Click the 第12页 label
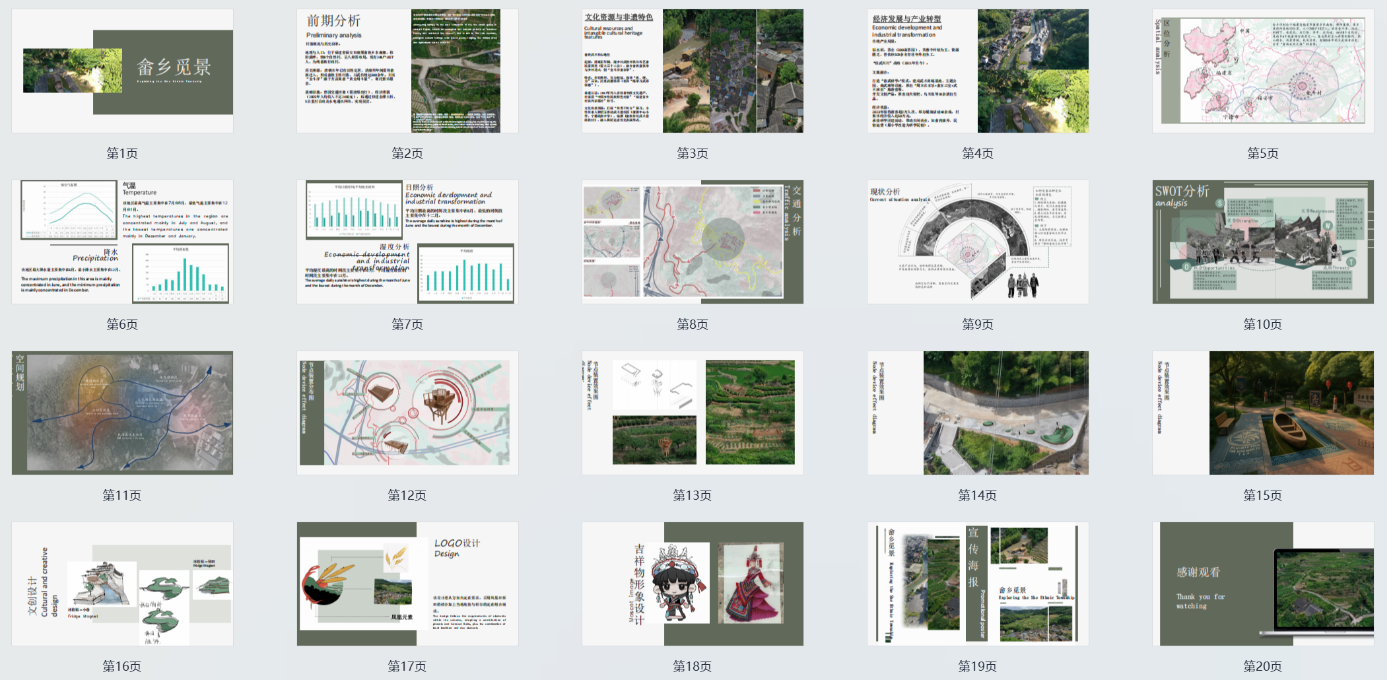The image size is (1387, 680). tap(407, 496)
